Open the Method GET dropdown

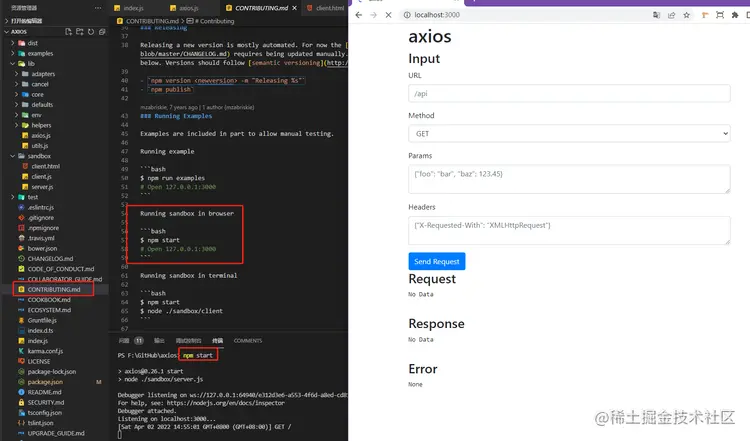point(569,133)
